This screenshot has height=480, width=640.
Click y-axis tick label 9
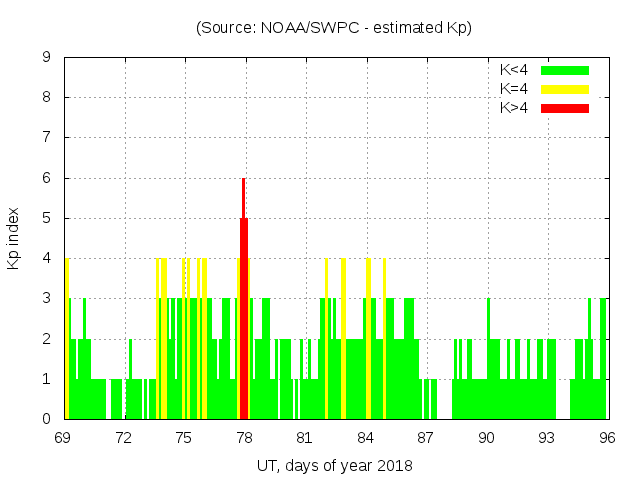(x=47, y=57)
